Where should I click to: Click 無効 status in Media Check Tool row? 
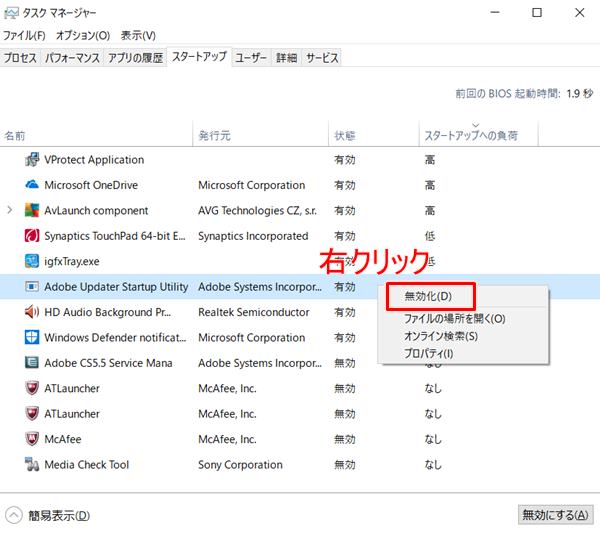pos(345,464)
